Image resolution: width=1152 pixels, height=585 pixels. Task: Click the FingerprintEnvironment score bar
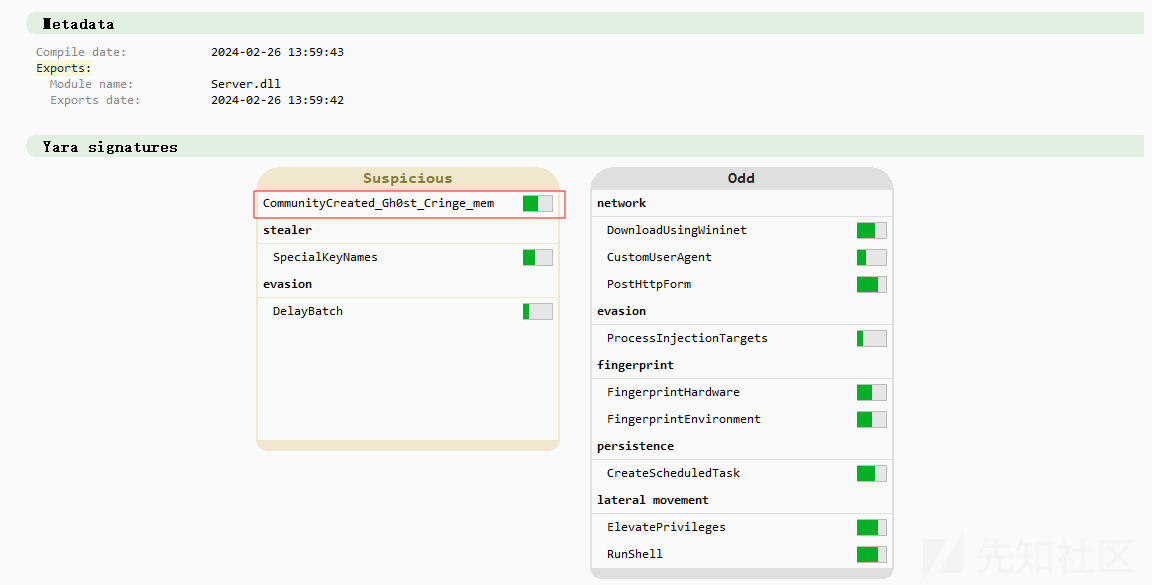click(x=871, y=420)
